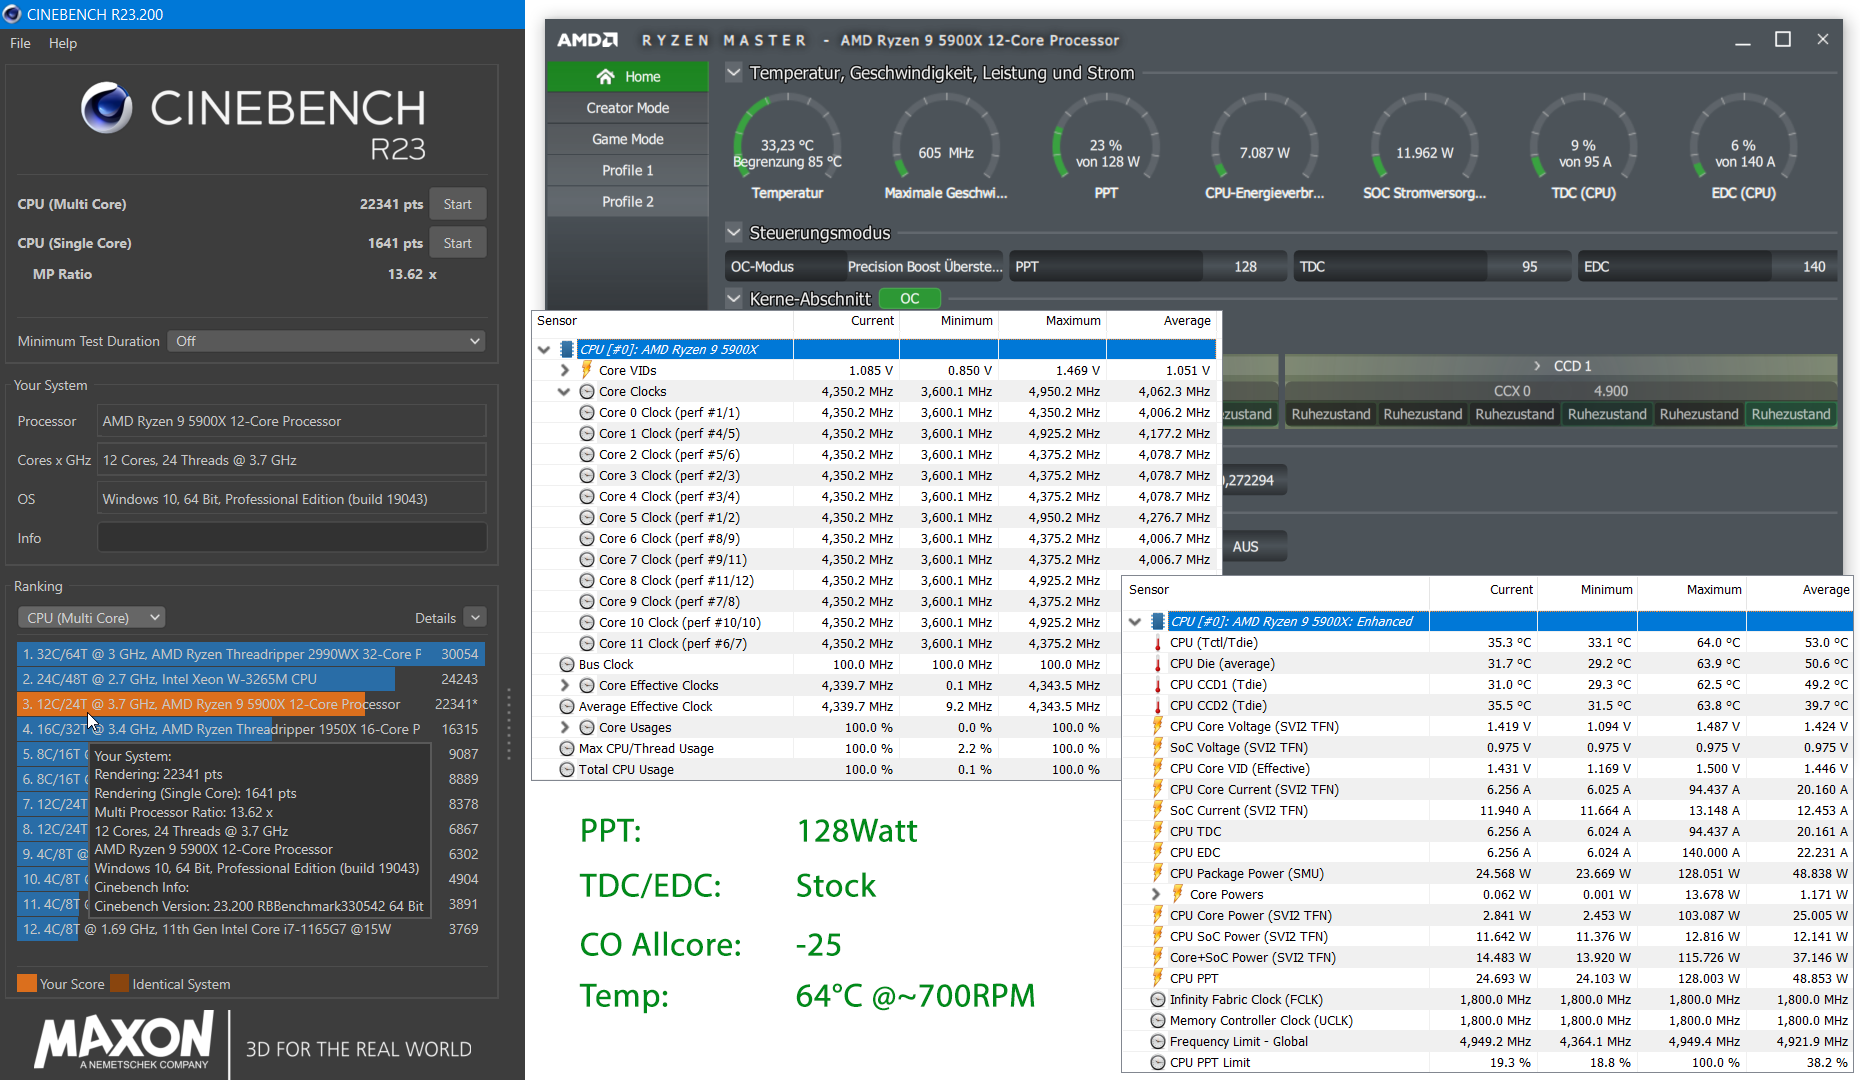The height and width of the screenshot is (1080, 1860).
Task: Open the Profile 2 tab
Action: click(628, 201)
